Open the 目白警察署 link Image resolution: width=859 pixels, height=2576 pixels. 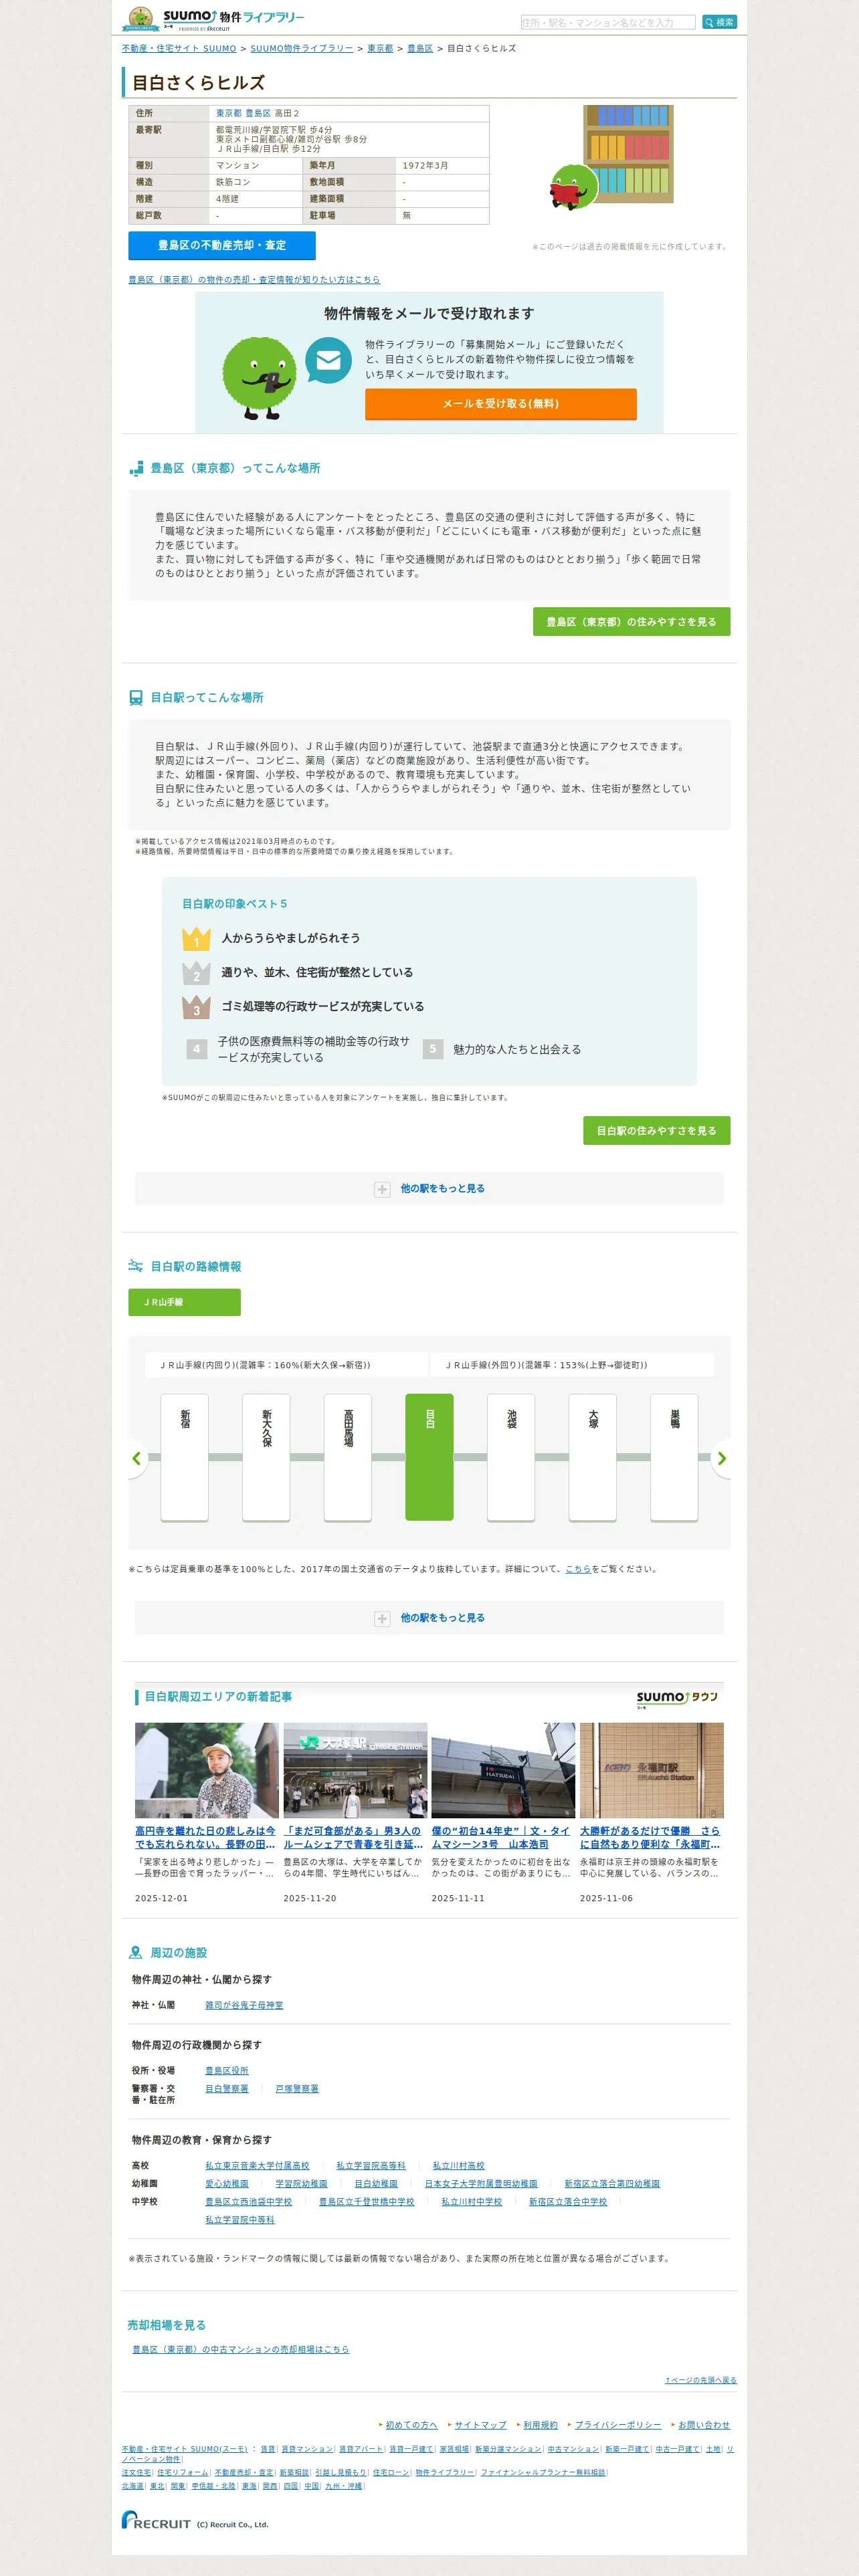point(227,2089)
